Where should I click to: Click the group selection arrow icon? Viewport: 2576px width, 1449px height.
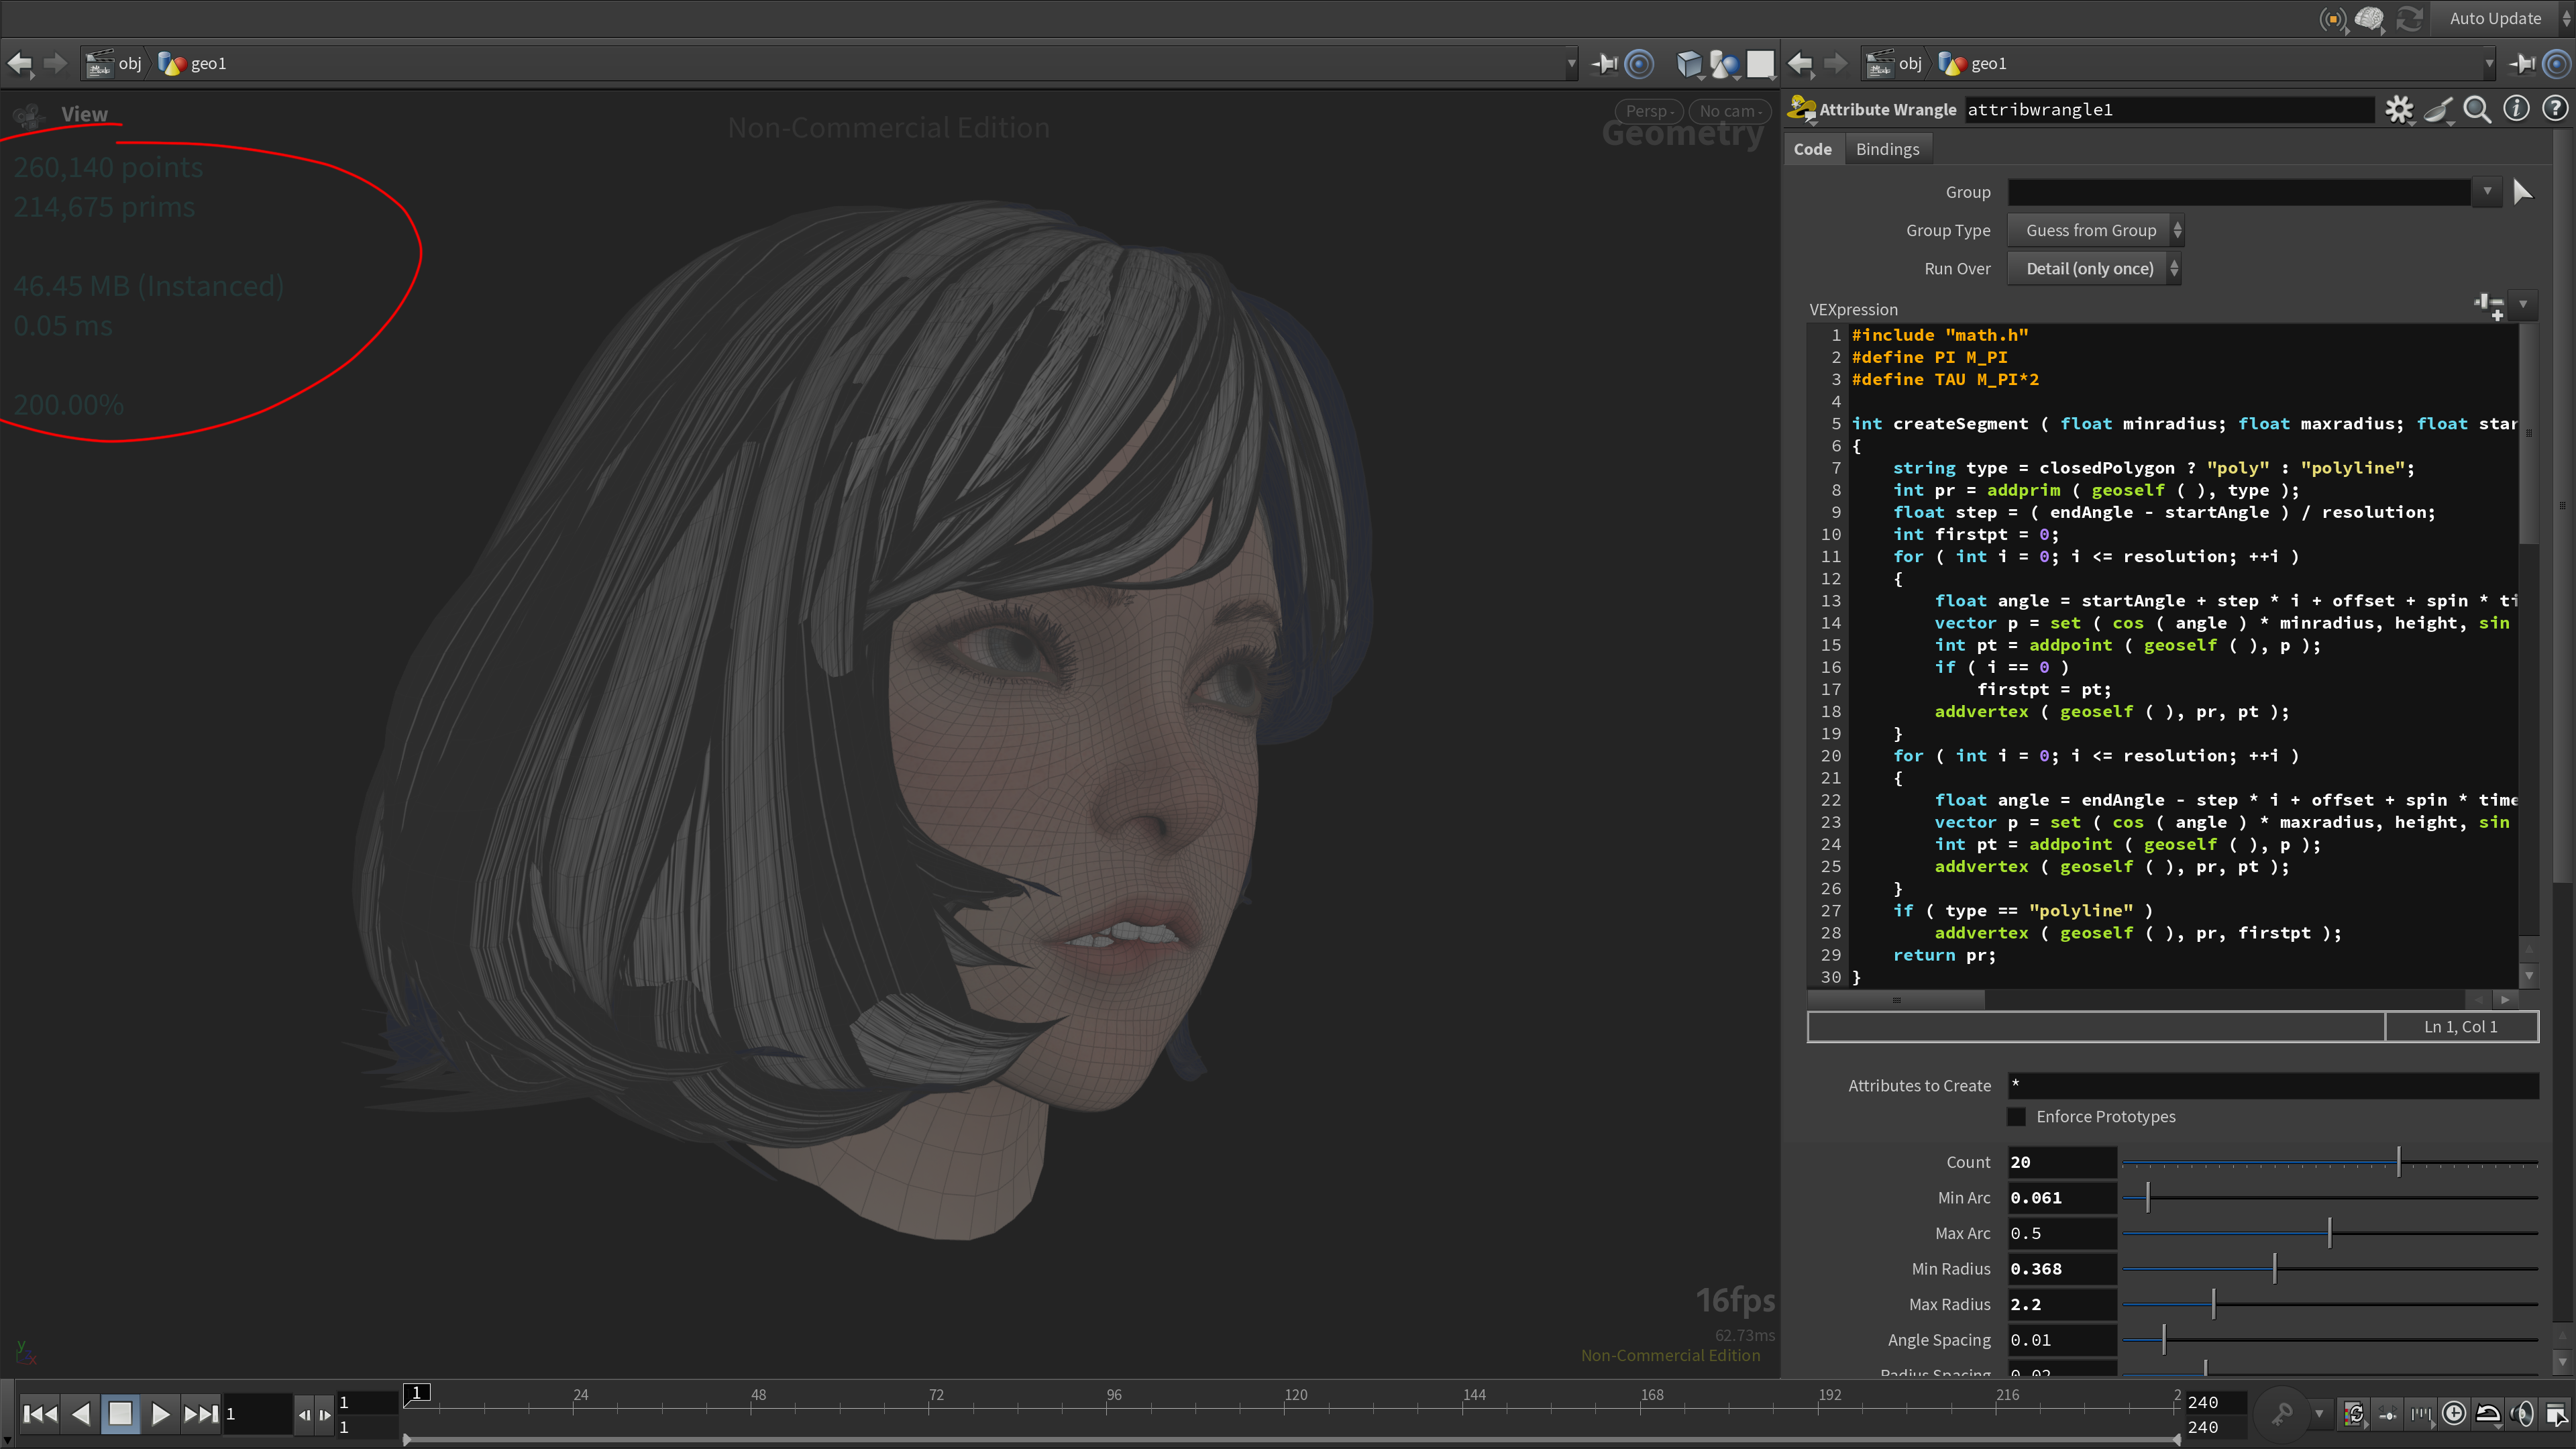point(2522,192)
